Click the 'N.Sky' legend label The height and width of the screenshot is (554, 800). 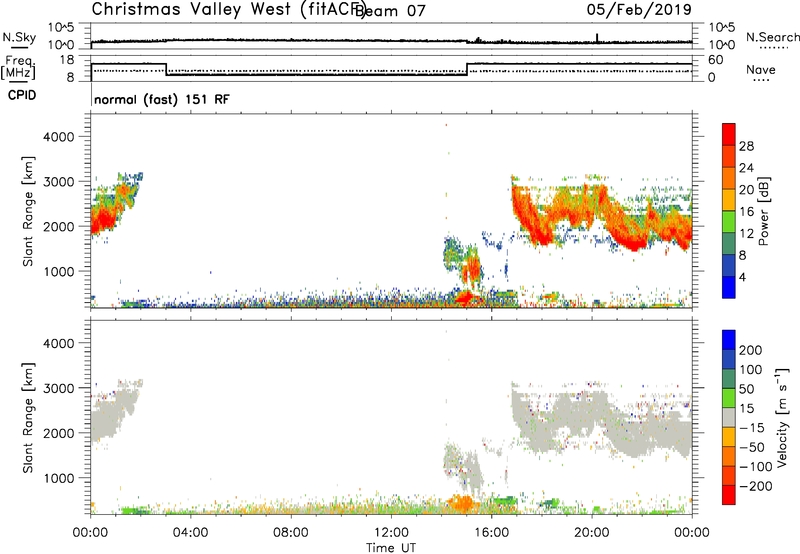(x=19, y=37)
